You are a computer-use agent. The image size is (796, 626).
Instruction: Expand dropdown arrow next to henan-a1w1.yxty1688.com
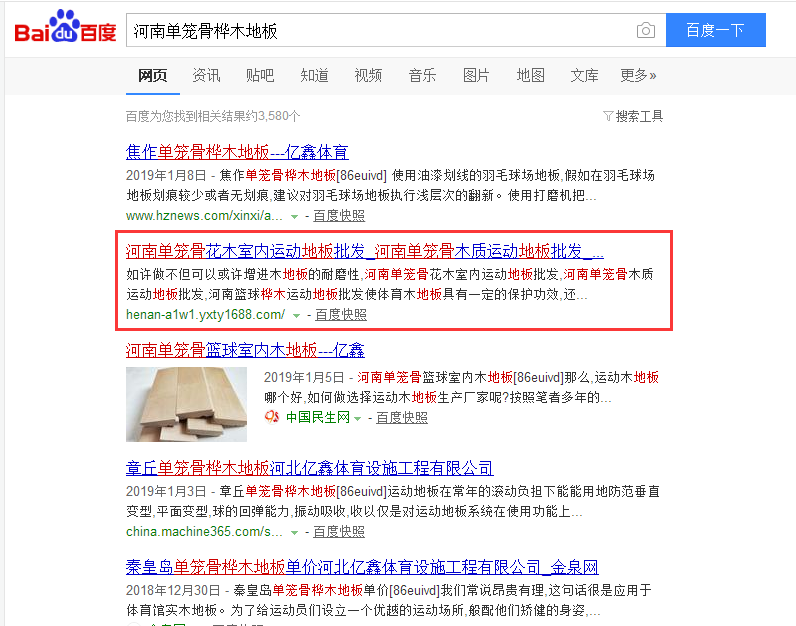(x=296, y=316)
